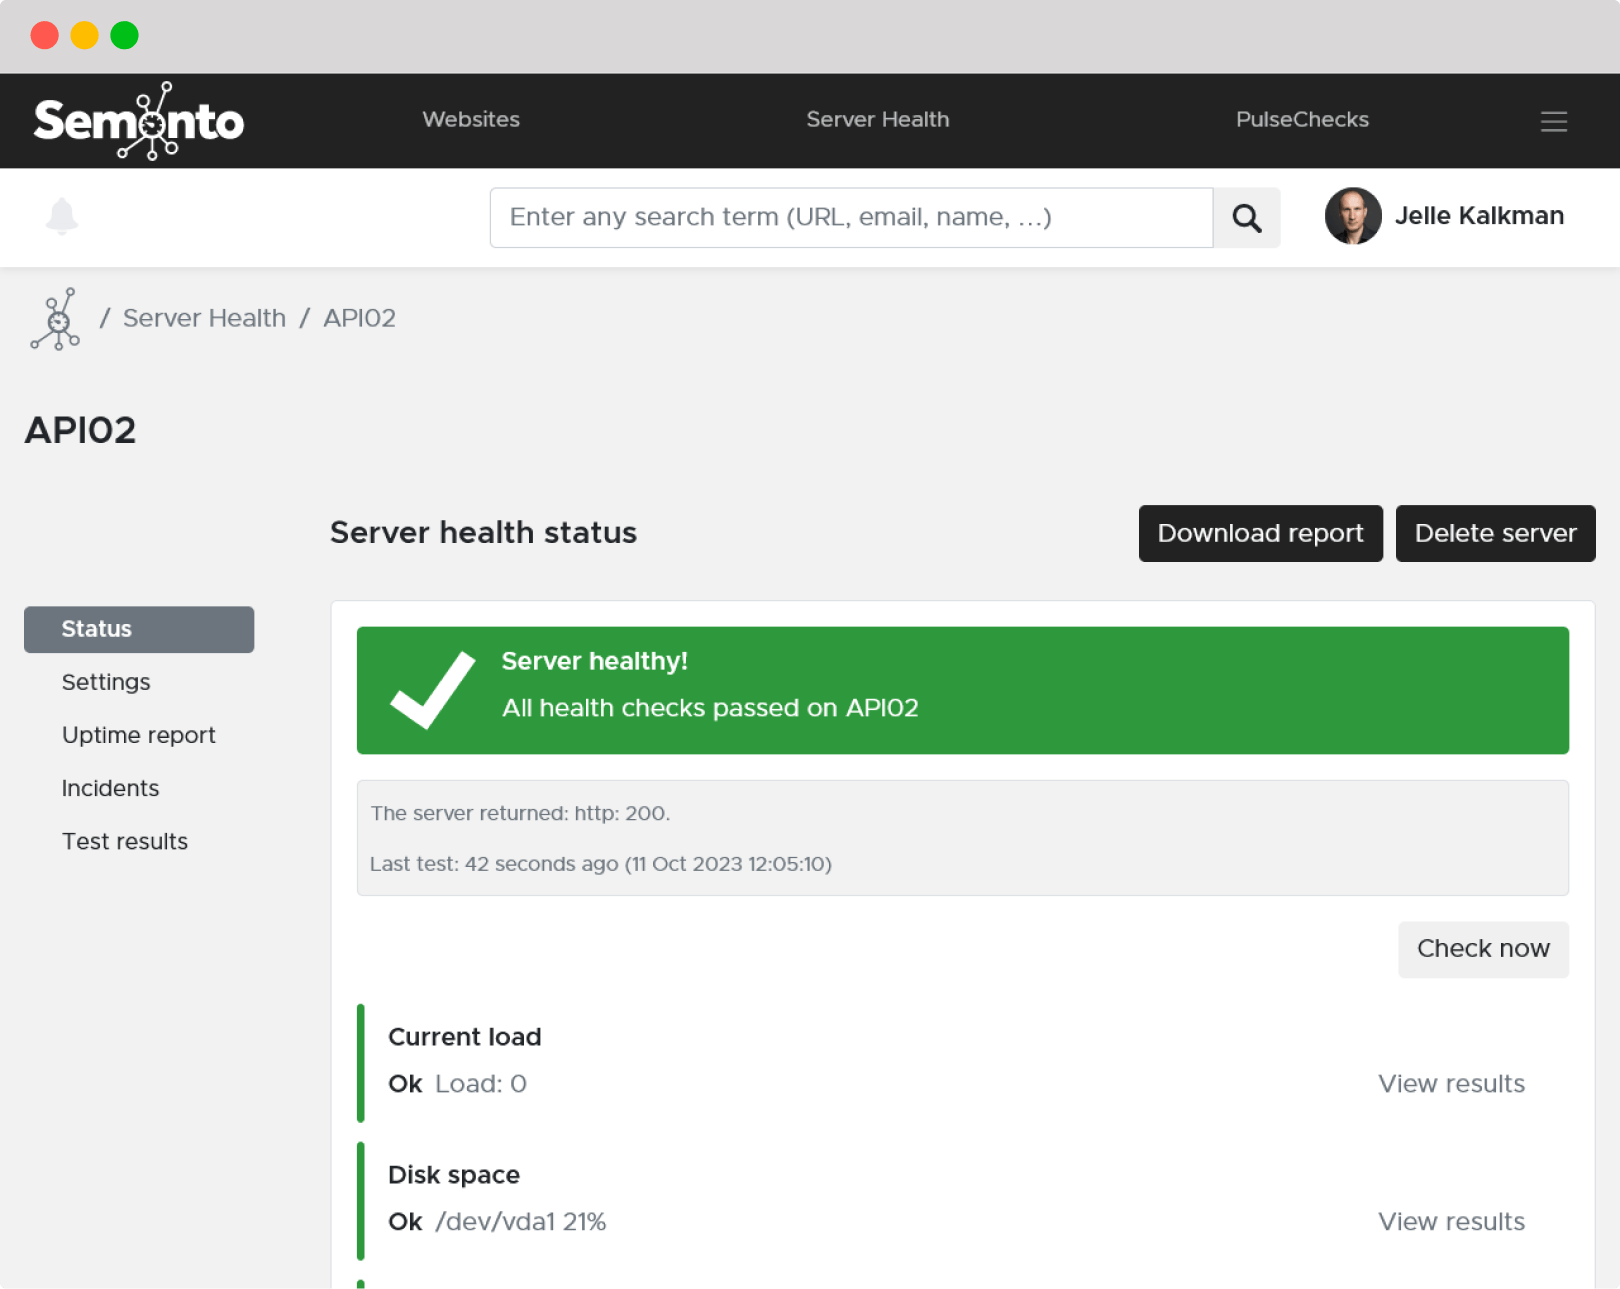The height and width of the screenshot is (1289, 1620).
Task: Click Jelle Kalkman's profile avatar
Action: (x=1353, y=216)
